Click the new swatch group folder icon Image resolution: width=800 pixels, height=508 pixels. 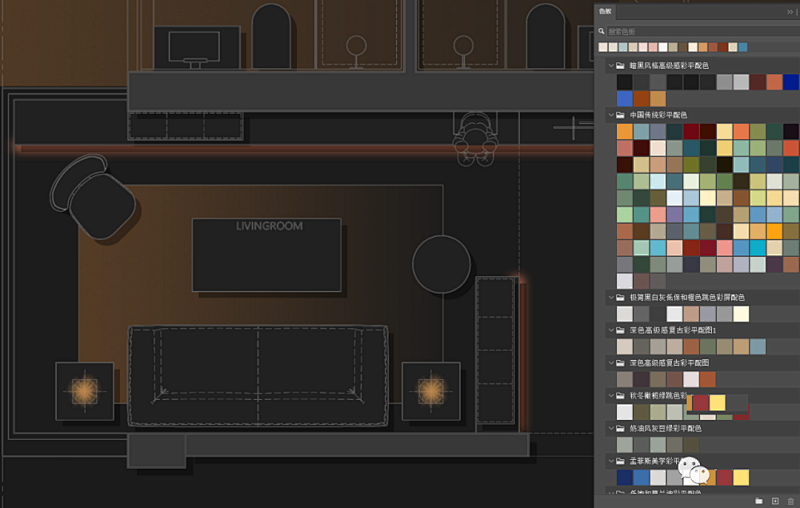pos(759,500)
